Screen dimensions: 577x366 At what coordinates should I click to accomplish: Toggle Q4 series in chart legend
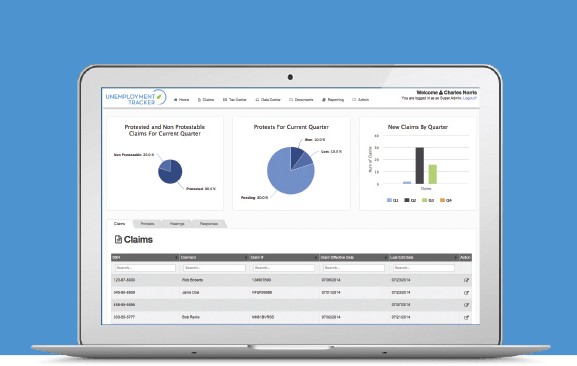[x=443, y=200]
